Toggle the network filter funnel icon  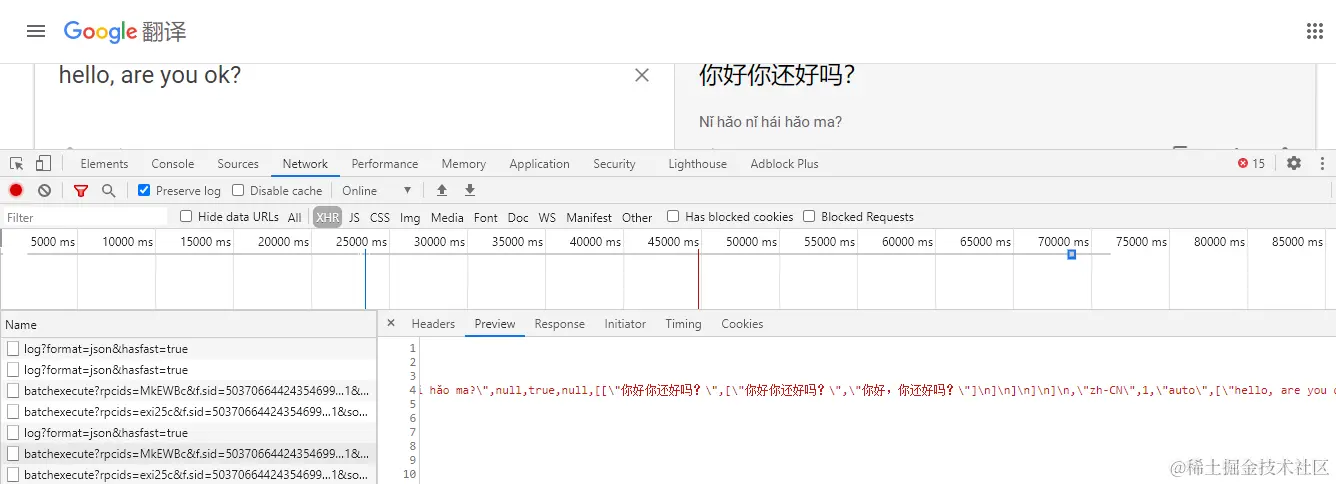(x=81, y=190)
